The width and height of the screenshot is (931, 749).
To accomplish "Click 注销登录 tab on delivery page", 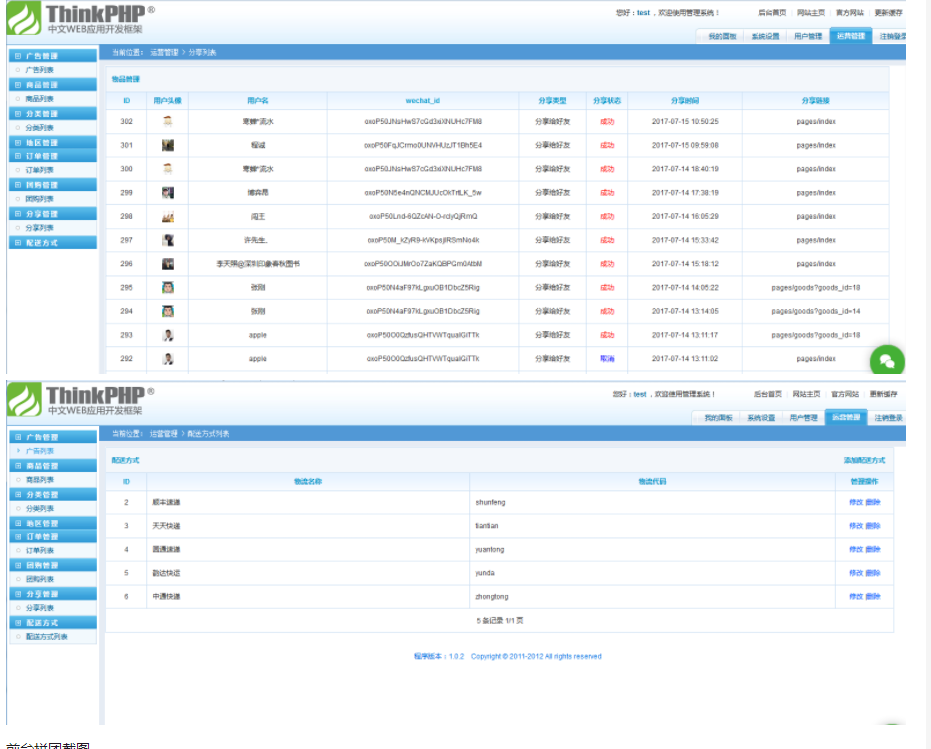I will [x=888, y=418].
